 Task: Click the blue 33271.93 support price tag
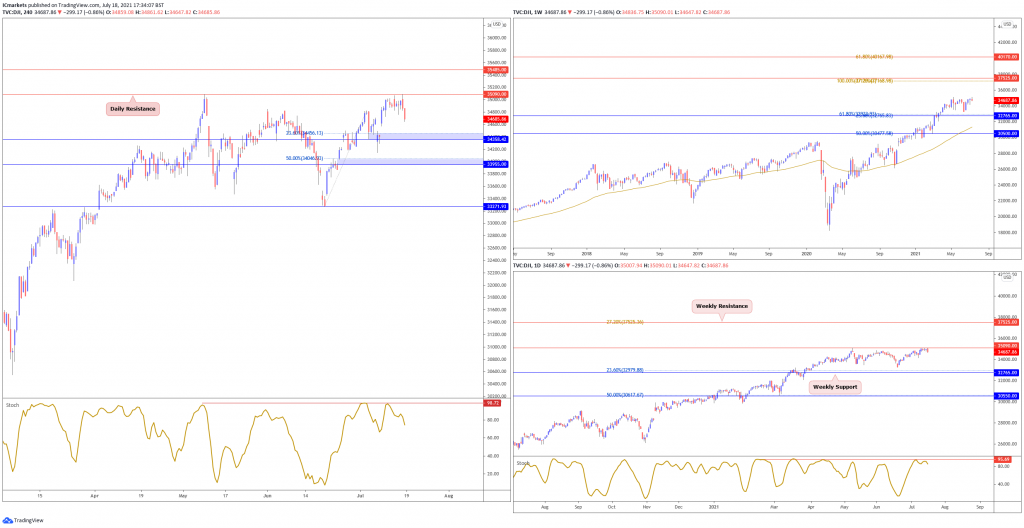[x=492, y=206]
